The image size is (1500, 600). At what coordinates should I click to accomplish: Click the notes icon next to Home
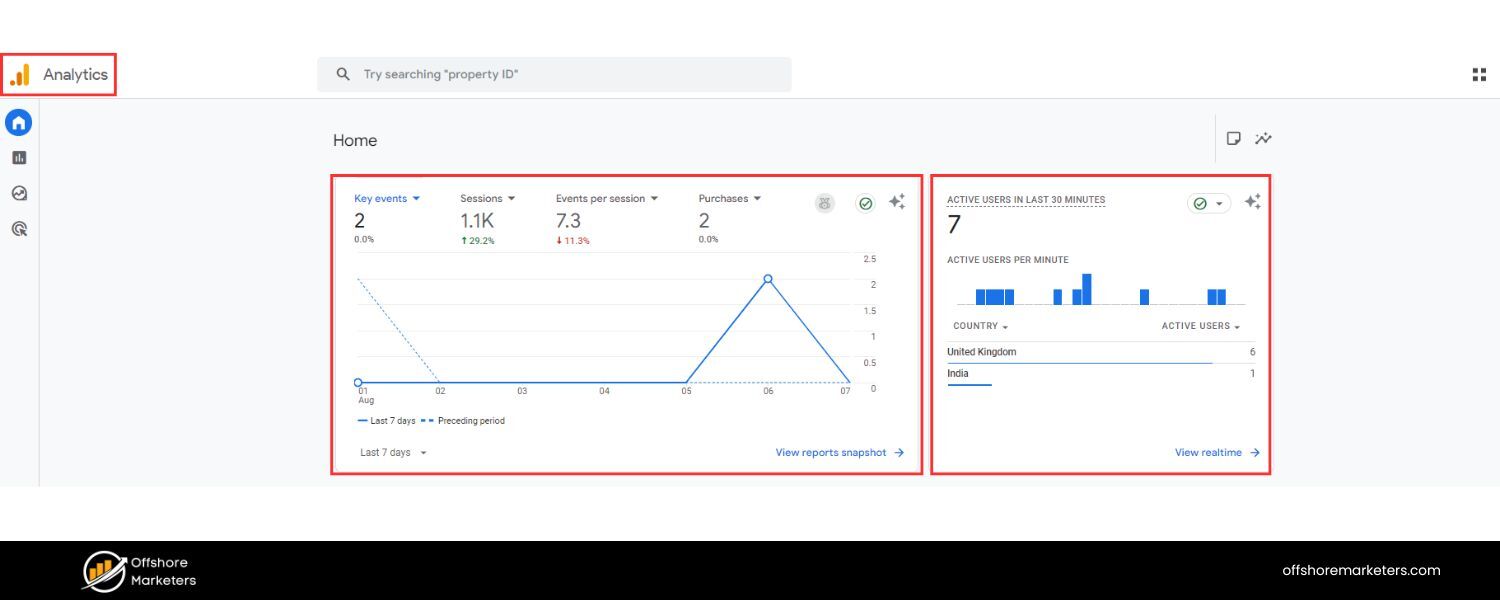point(1232,139)
